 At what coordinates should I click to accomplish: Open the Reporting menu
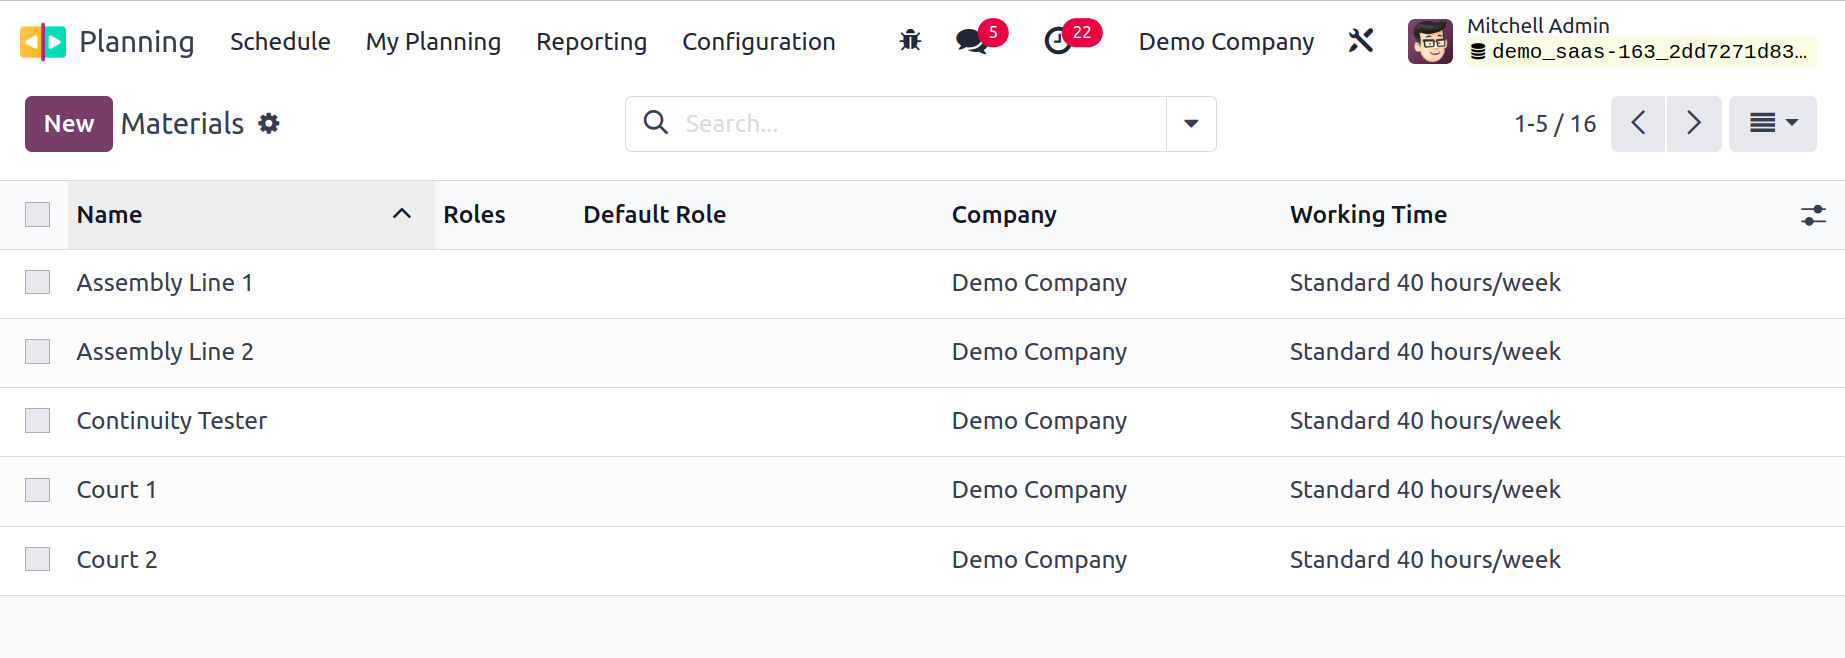591,42
